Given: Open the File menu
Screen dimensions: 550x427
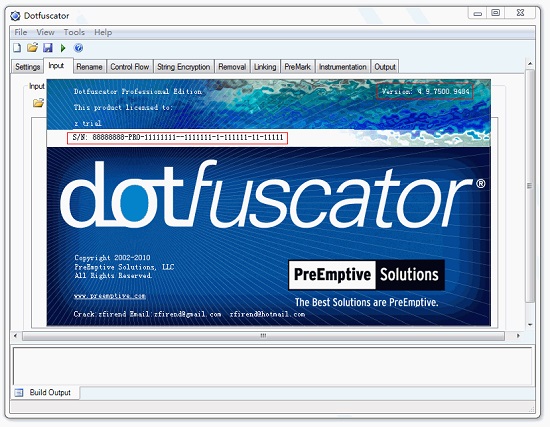Looking at the screenshot, I should pyautogui.click(x=21, y=32).
